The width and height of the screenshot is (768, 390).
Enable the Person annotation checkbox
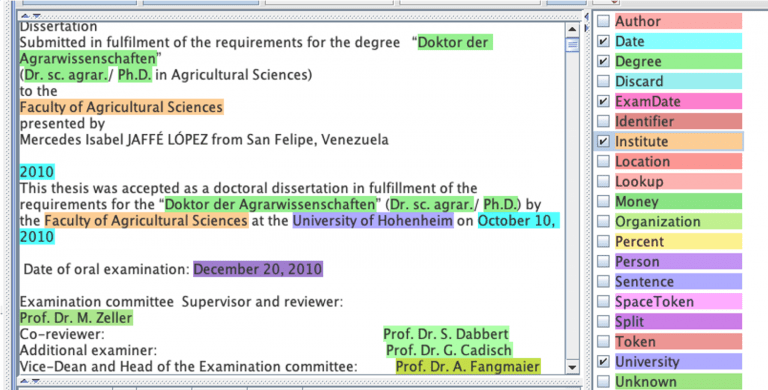[x=603, y=261]
